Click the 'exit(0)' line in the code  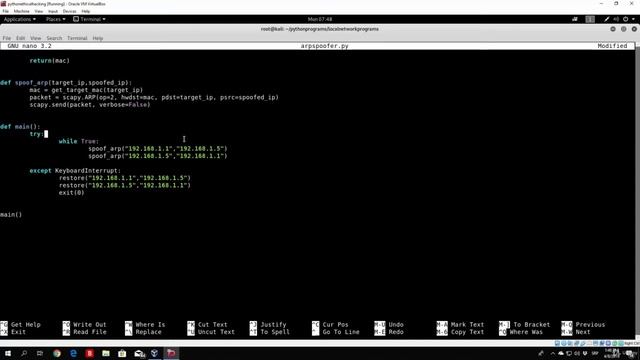coord(71,193)
